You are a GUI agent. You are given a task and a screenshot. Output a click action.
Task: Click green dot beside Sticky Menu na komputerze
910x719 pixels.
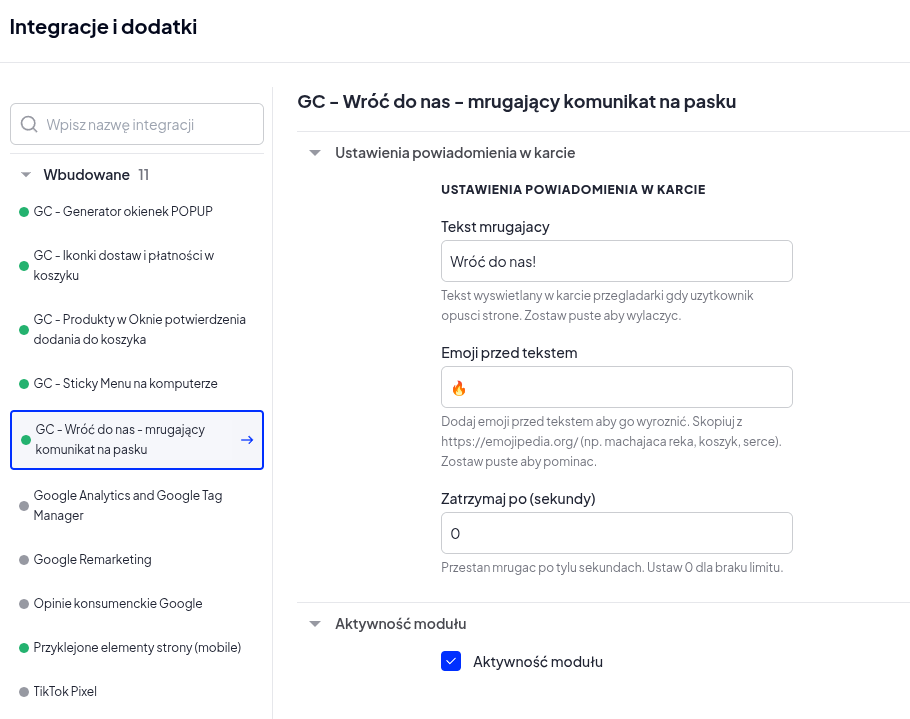[24, 384]
